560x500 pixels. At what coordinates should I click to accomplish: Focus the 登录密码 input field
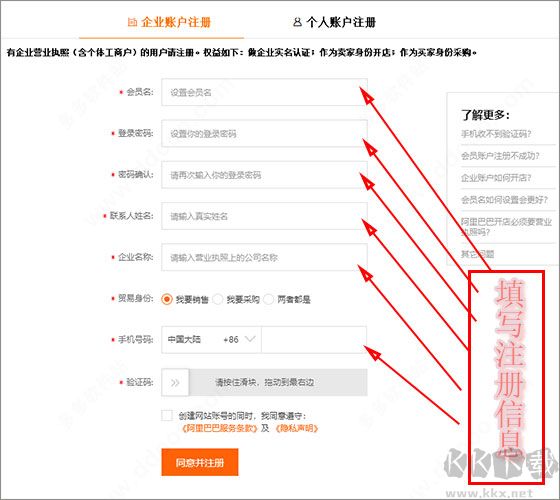coord(264,134)
